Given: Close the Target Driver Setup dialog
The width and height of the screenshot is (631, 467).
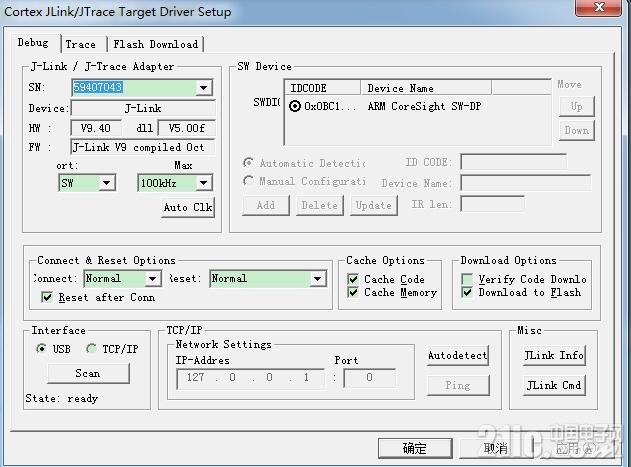Looking at the screenshot, I should pyautogui.click(x=599, y=7).
